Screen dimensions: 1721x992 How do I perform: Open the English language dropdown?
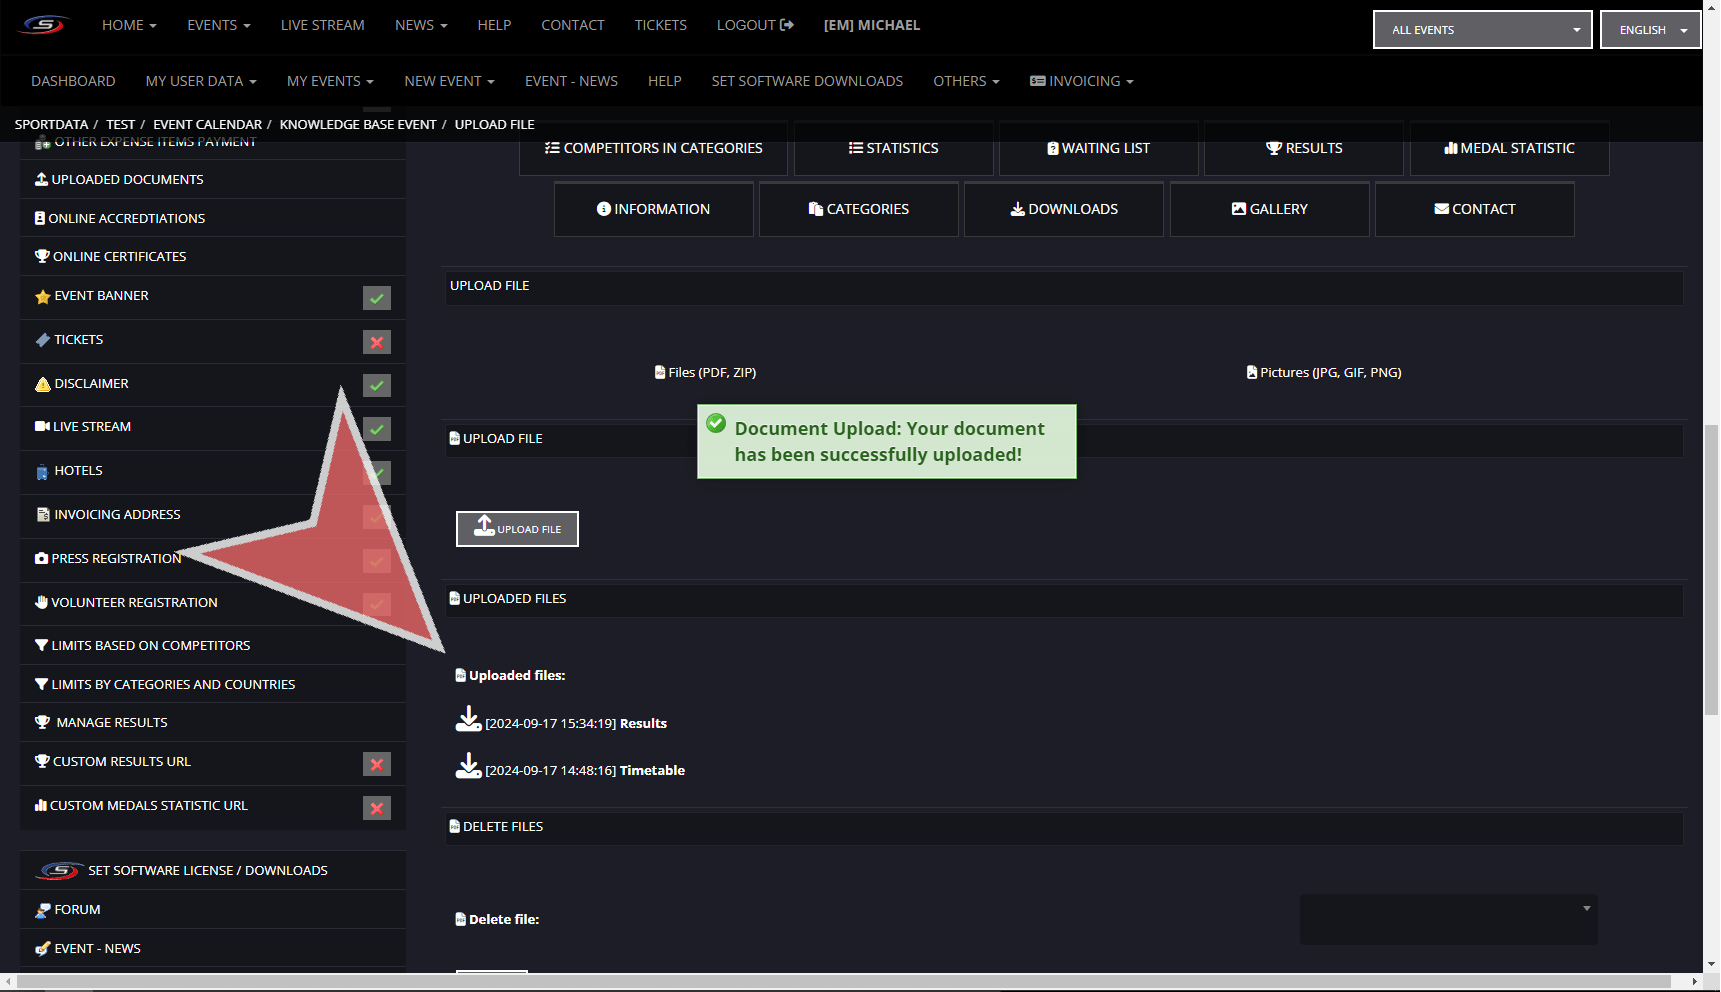(x=1650, y=30)
